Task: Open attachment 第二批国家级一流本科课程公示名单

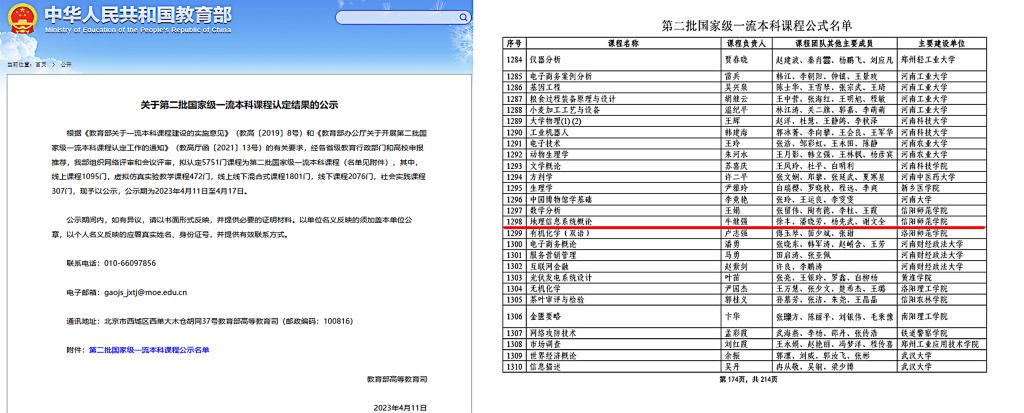Action: pos(150,350)
